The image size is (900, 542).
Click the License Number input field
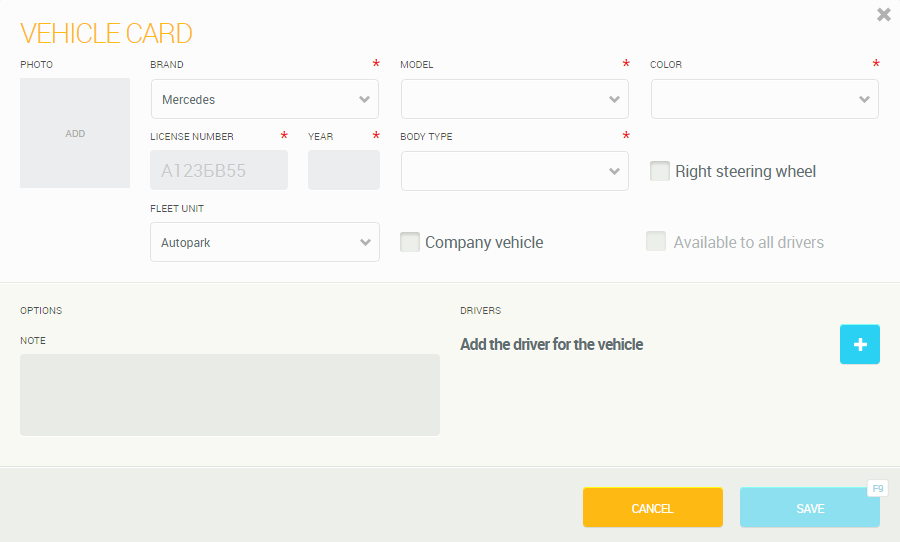tap(218, 170)
